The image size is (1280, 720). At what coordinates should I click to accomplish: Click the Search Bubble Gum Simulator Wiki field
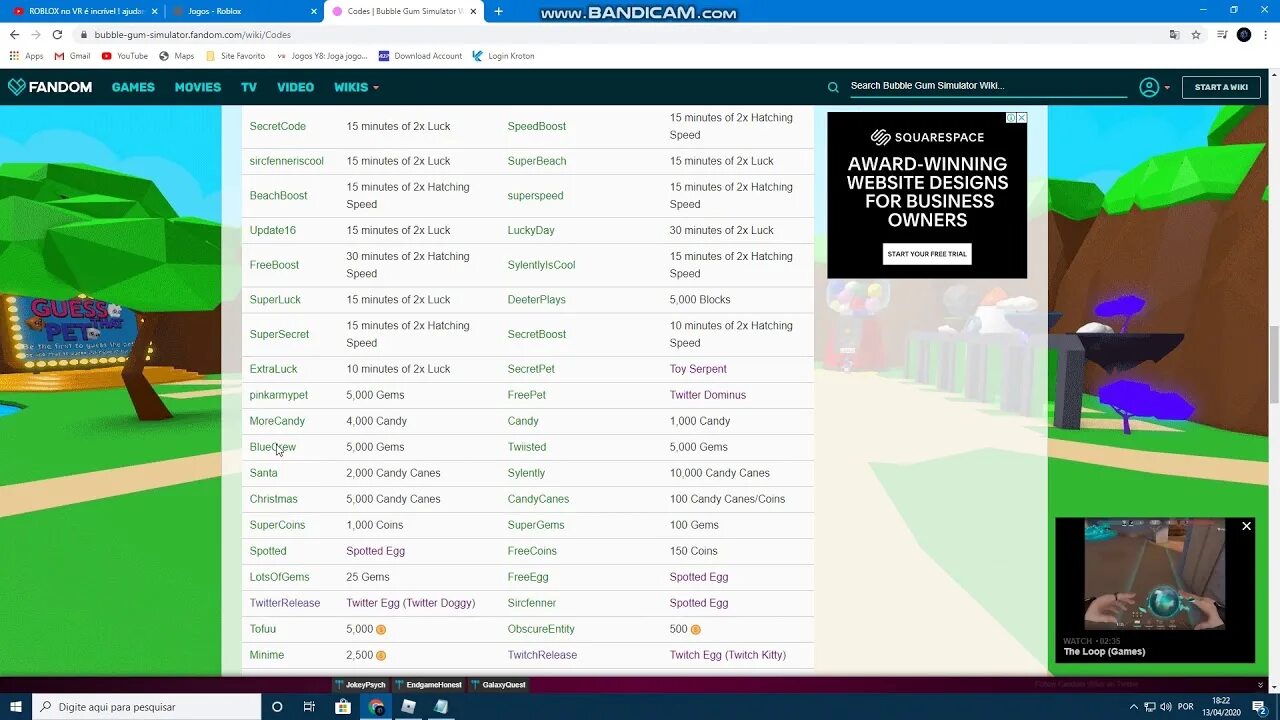pos(987,86)
